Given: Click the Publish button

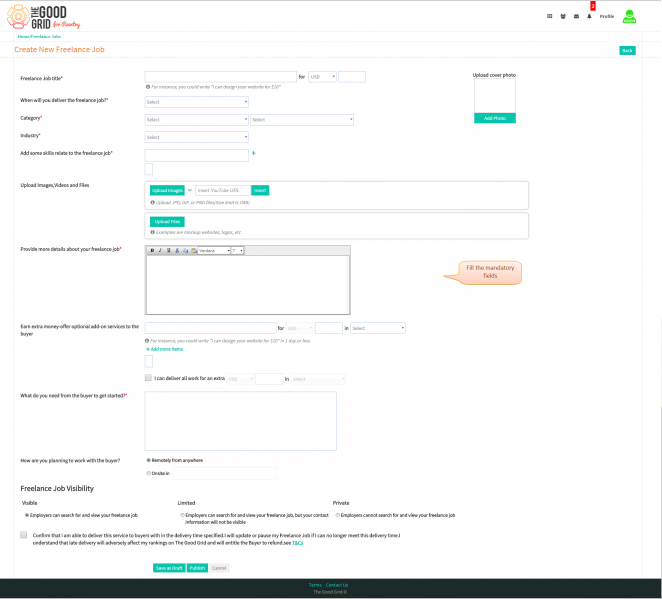Looking at the screenshot, I should coord(197,568).
